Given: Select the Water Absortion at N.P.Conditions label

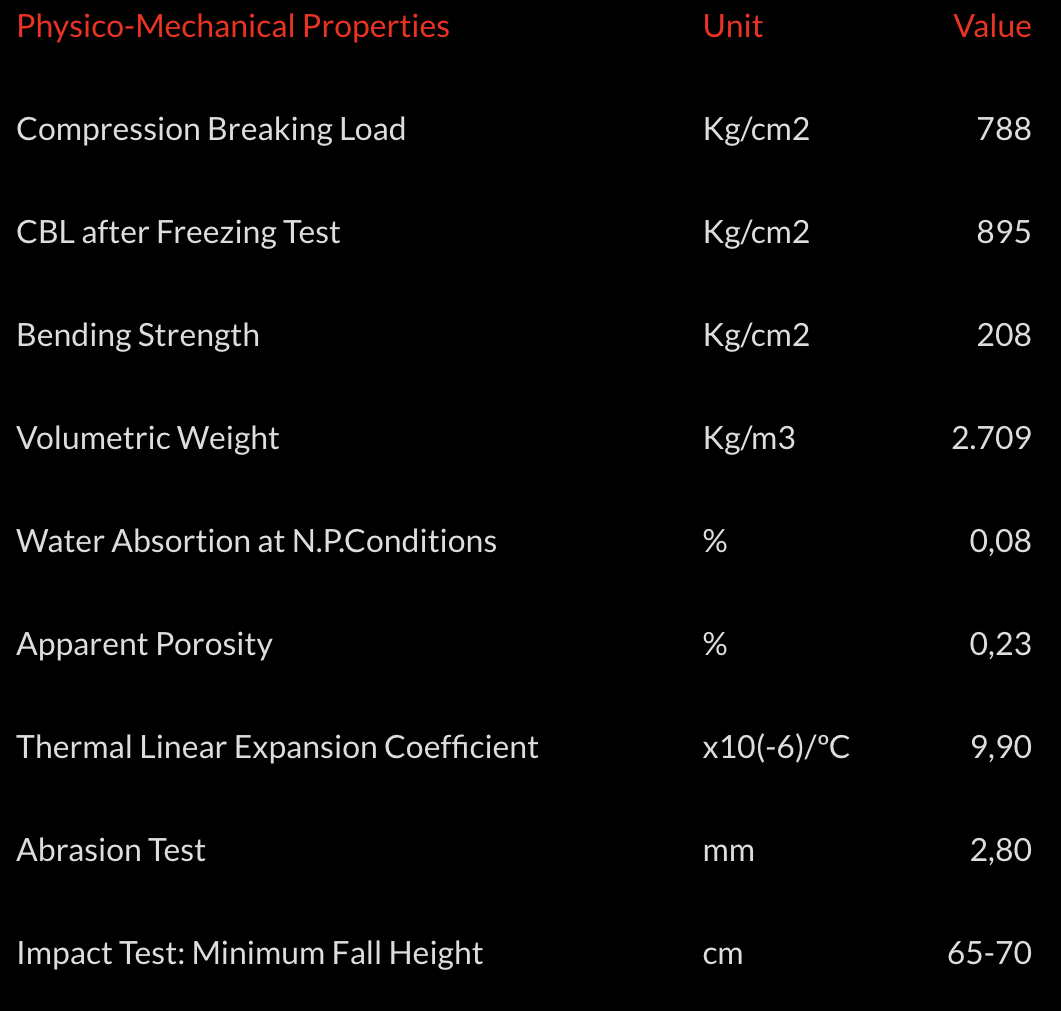Looking at the screenshot, I should click(x=257, y=541).
